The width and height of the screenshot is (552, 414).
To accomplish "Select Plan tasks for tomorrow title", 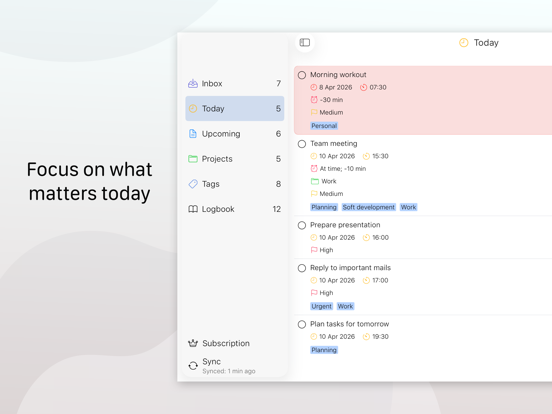I will [349, 324].
